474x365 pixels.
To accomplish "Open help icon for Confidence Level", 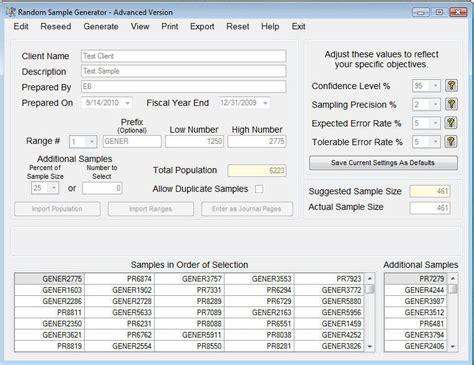I will [451, 86].
